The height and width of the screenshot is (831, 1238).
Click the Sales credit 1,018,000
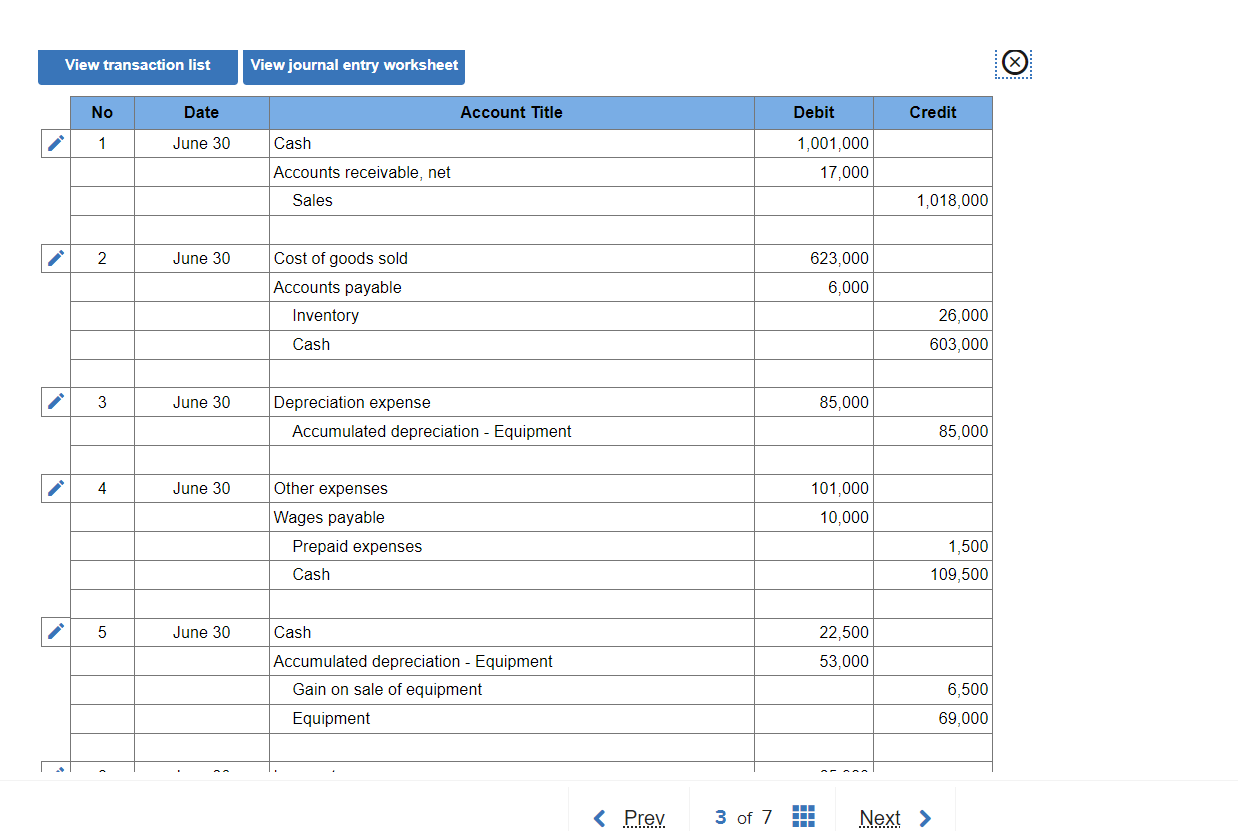[952, 201]
